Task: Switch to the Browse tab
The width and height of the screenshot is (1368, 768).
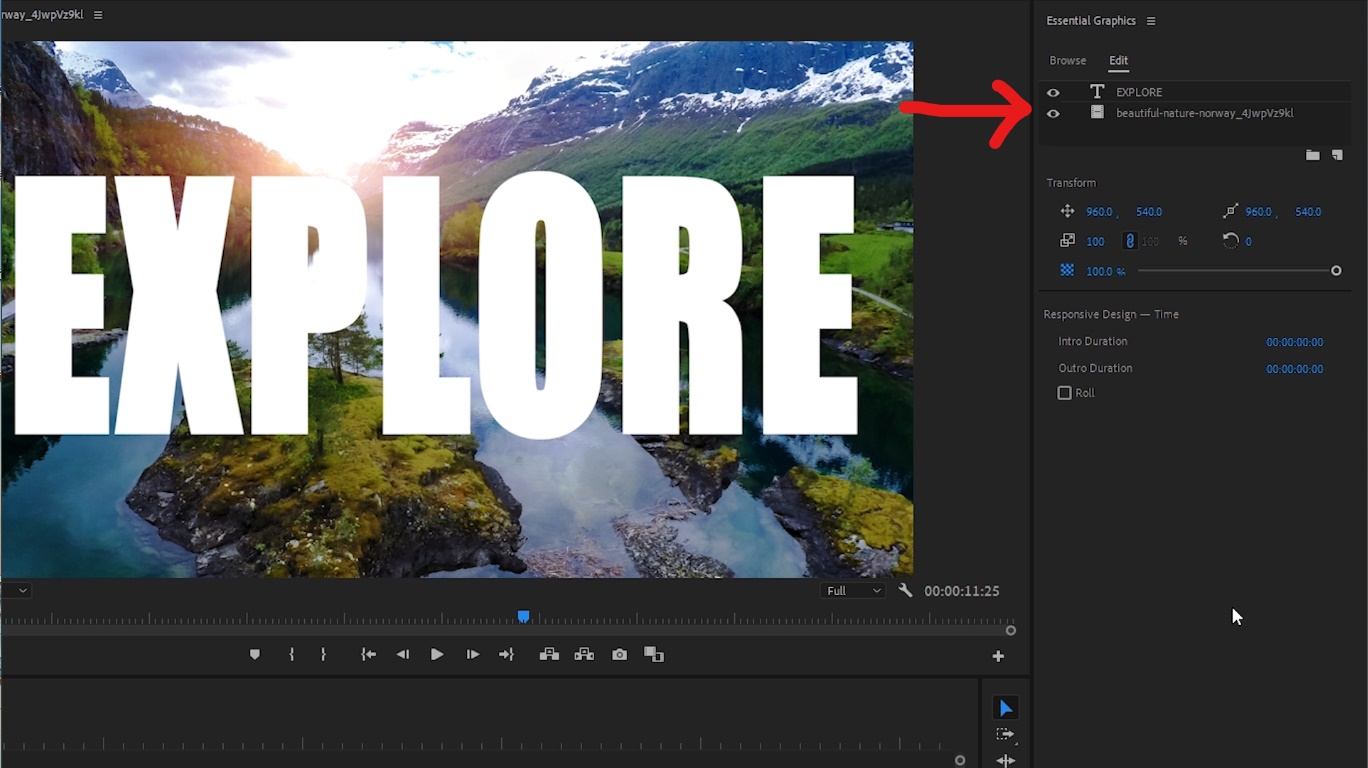Action: [x=1067, y=61]
